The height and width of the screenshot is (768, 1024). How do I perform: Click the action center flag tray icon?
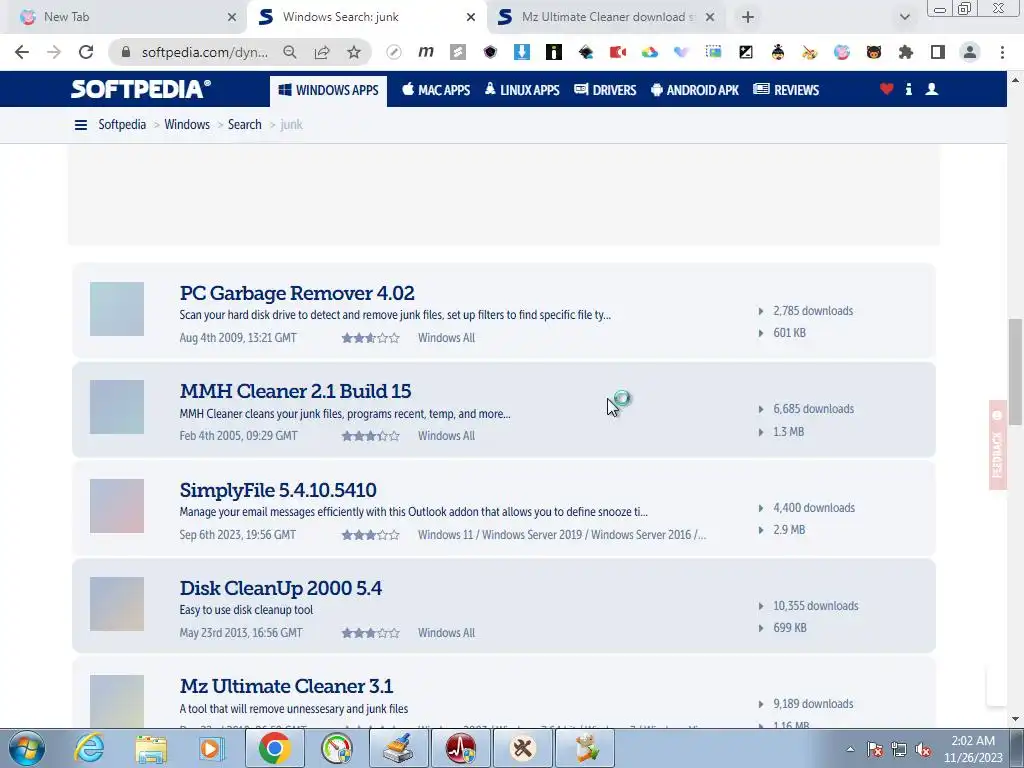click(875, 750)
